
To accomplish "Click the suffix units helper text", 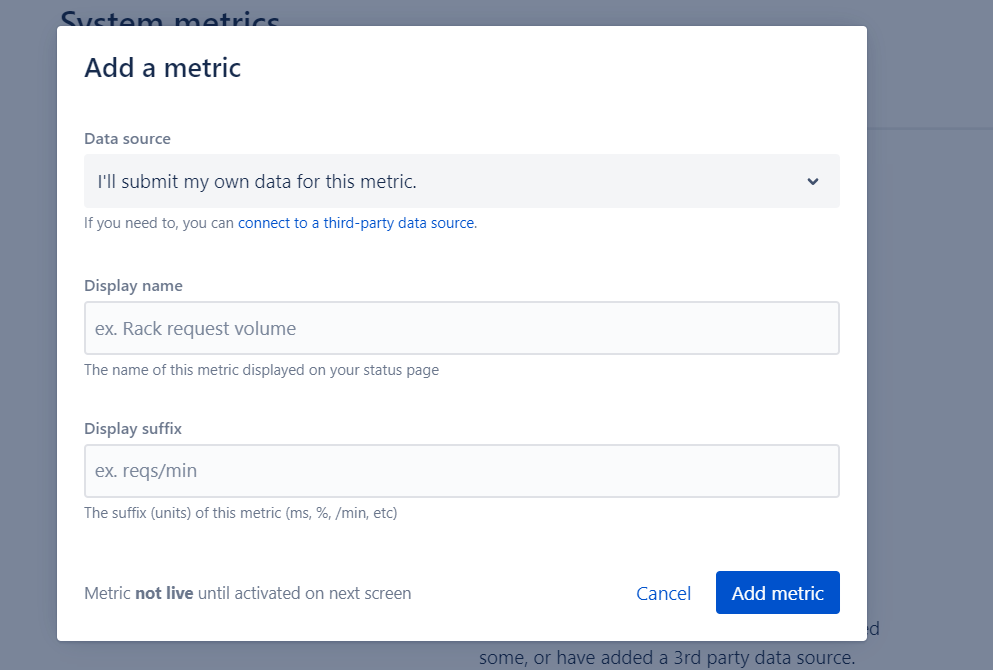I will 240,513.
